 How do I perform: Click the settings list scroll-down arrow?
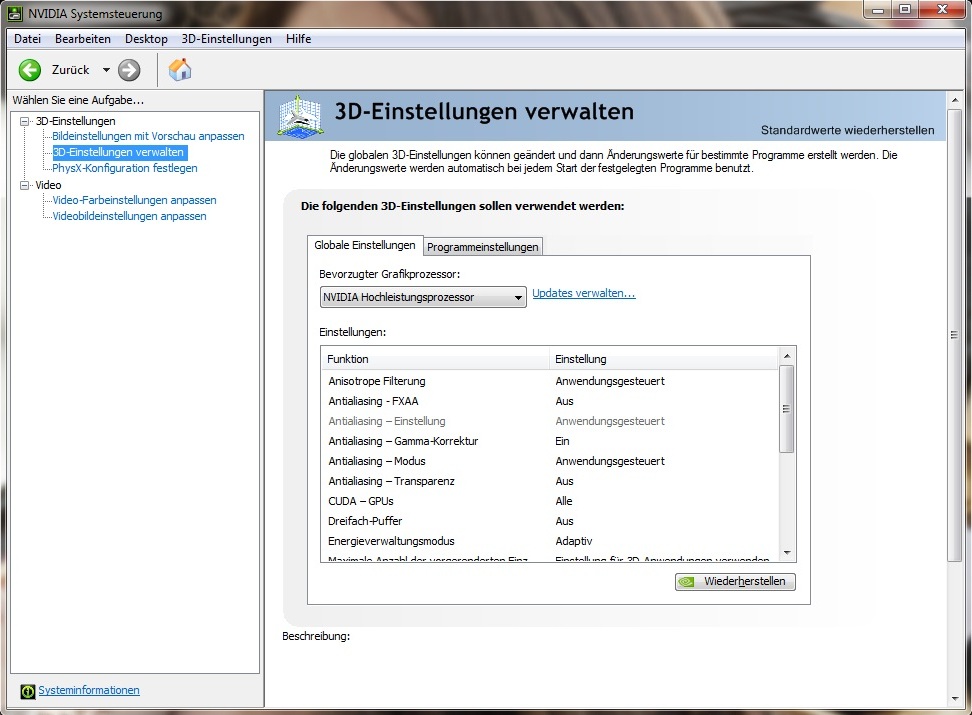tap(787, 553)
